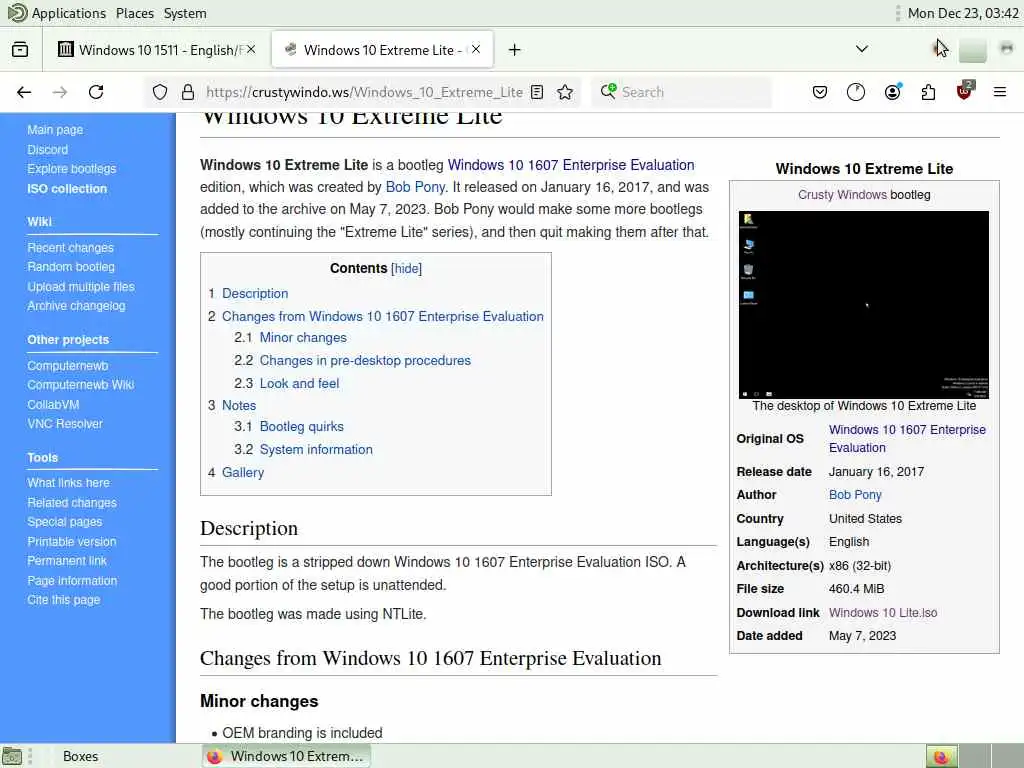Go back with the browser back arrow
Image resolution: width=1024 pixels, height=768 pixels.
[x=24, y=92]
